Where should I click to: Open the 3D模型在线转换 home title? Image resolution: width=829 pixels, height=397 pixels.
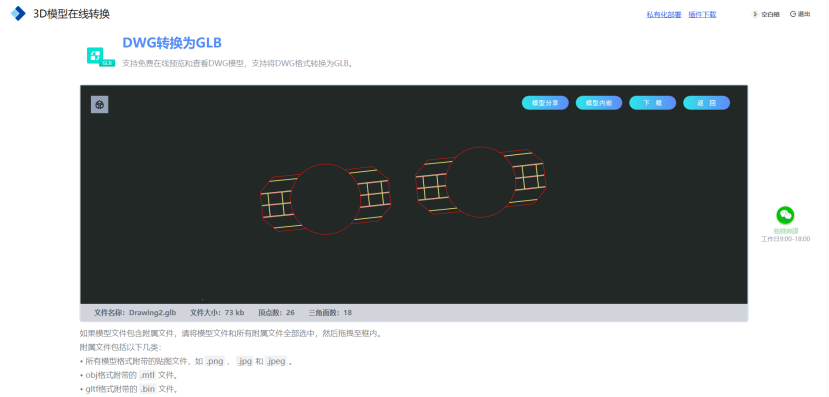[71, 14]
